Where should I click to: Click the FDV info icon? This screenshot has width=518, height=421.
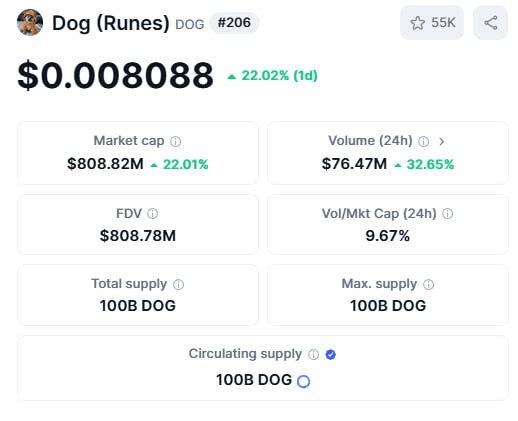[153, 214]
